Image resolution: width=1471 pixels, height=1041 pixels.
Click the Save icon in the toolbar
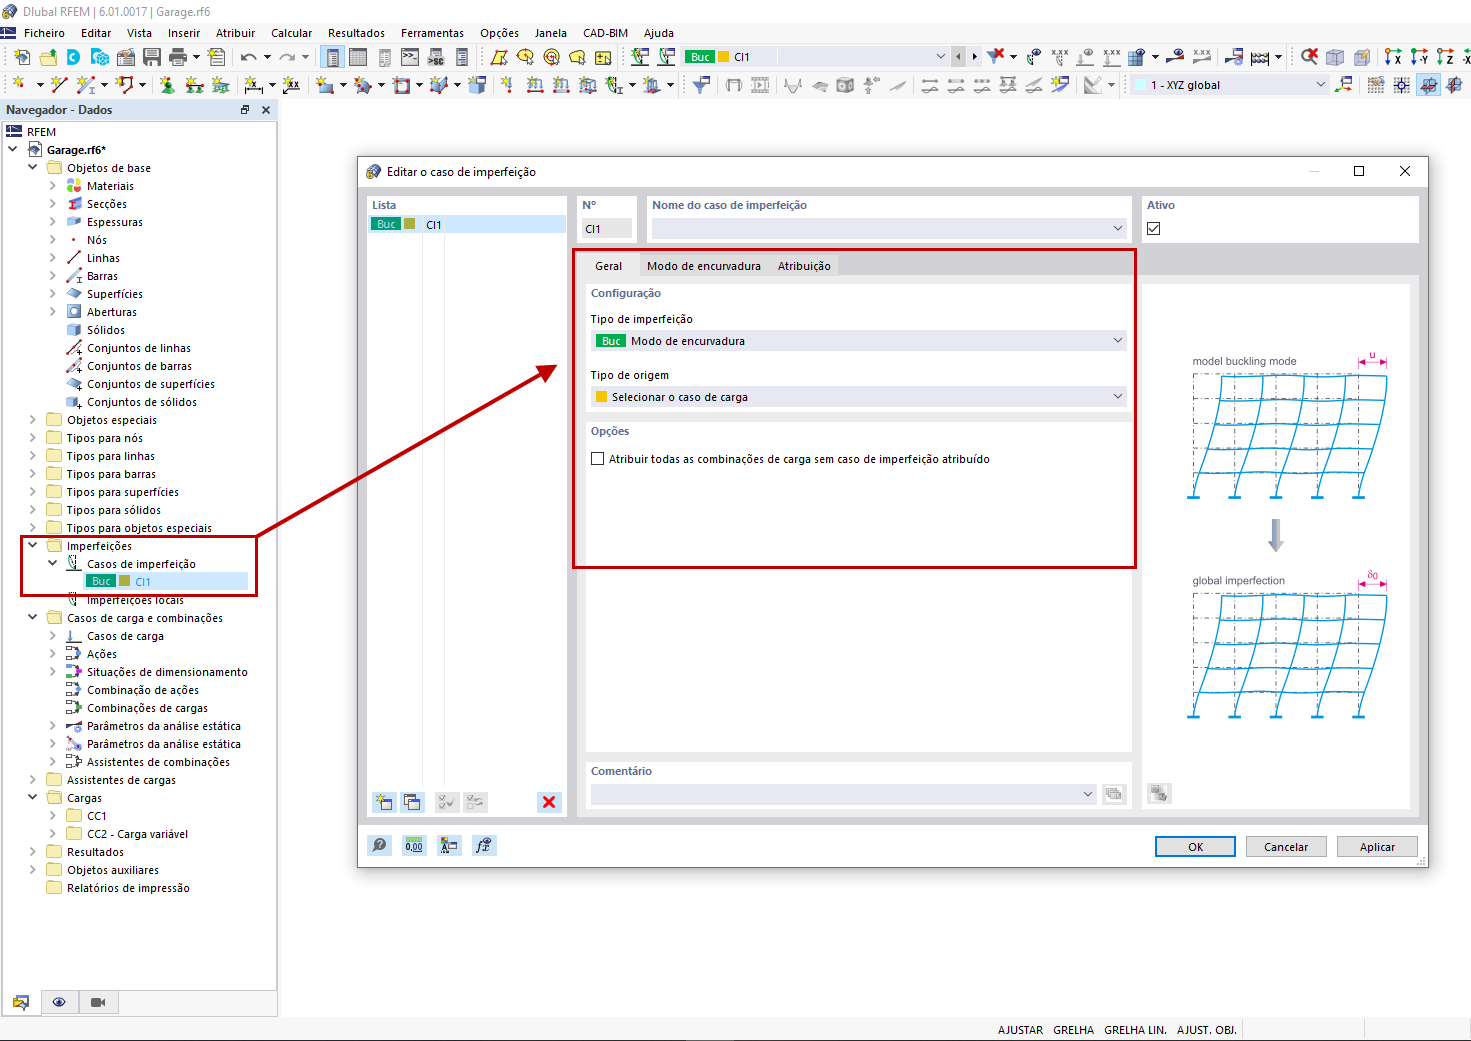click(152, 57)
